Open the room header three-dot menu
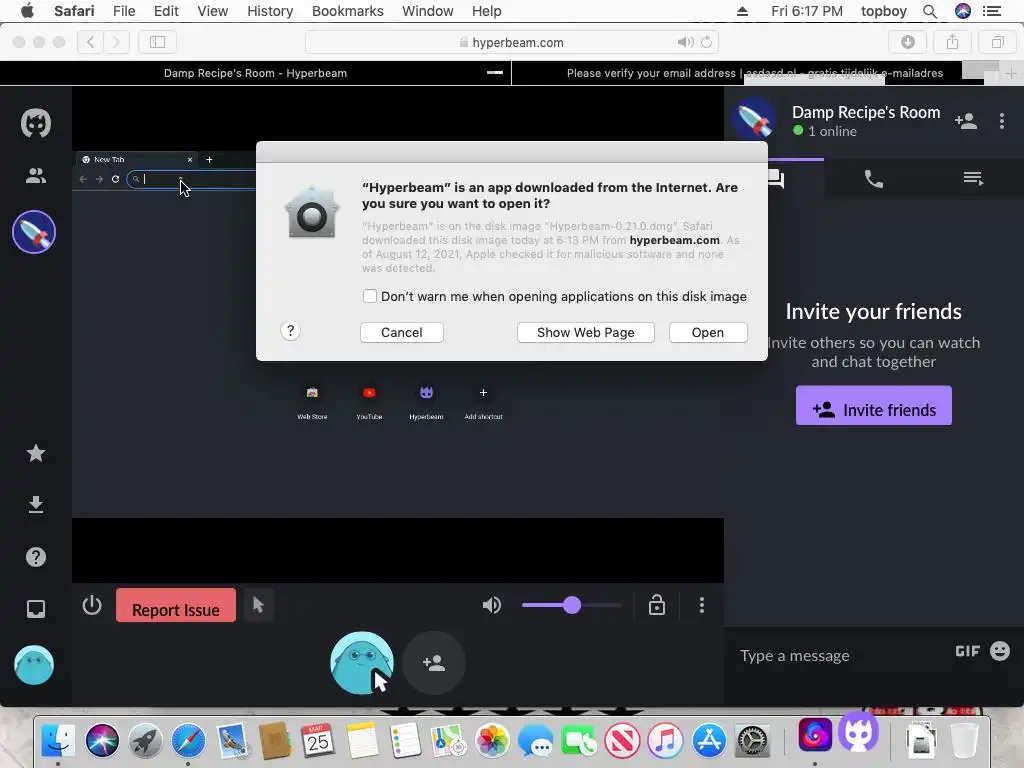The width and height of the screenshot is (1024, 768). click(1001, 121)
